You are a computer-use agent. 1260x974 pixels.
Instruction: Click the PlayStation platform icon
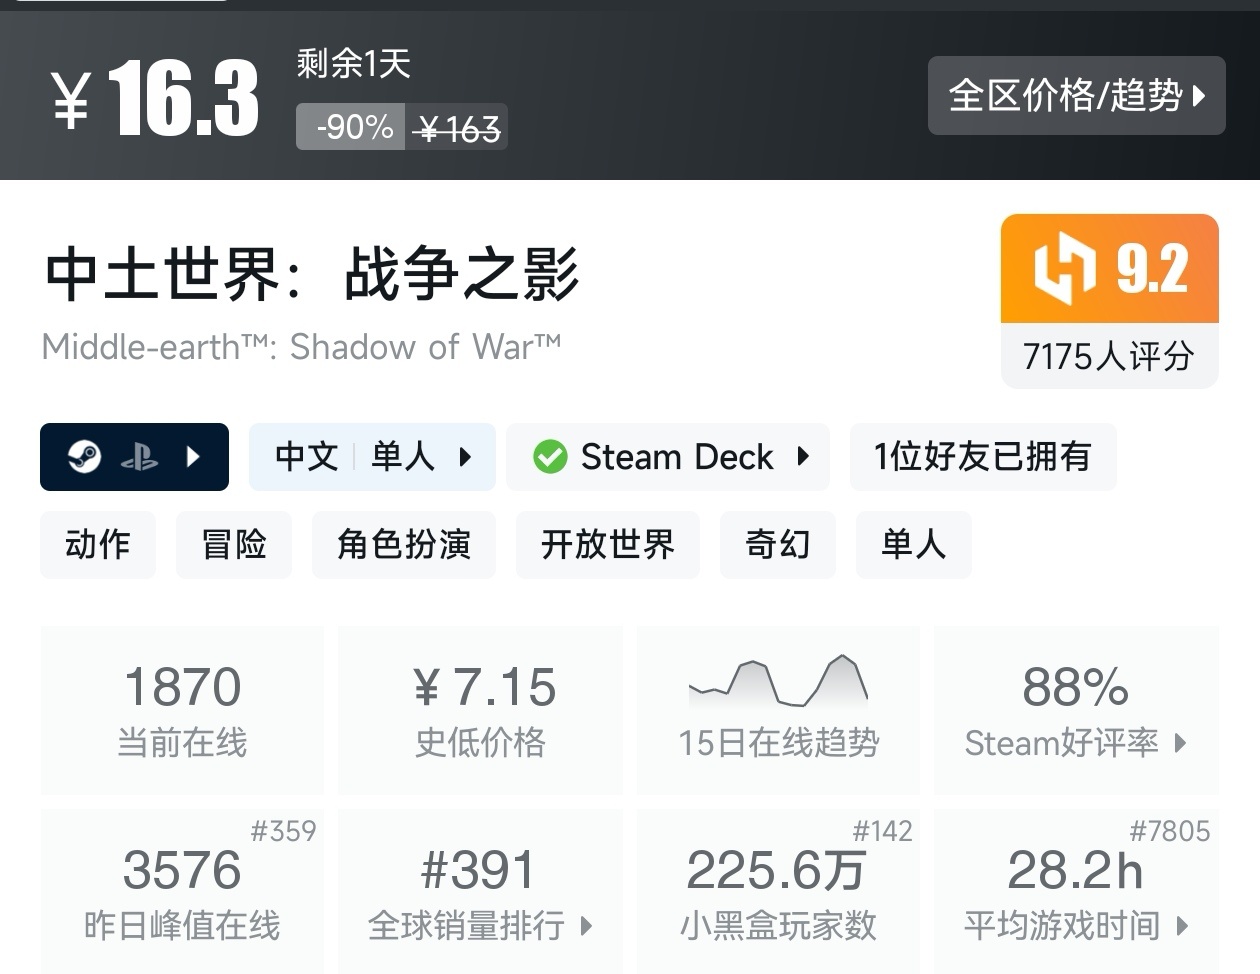click(x=139, y=458)
